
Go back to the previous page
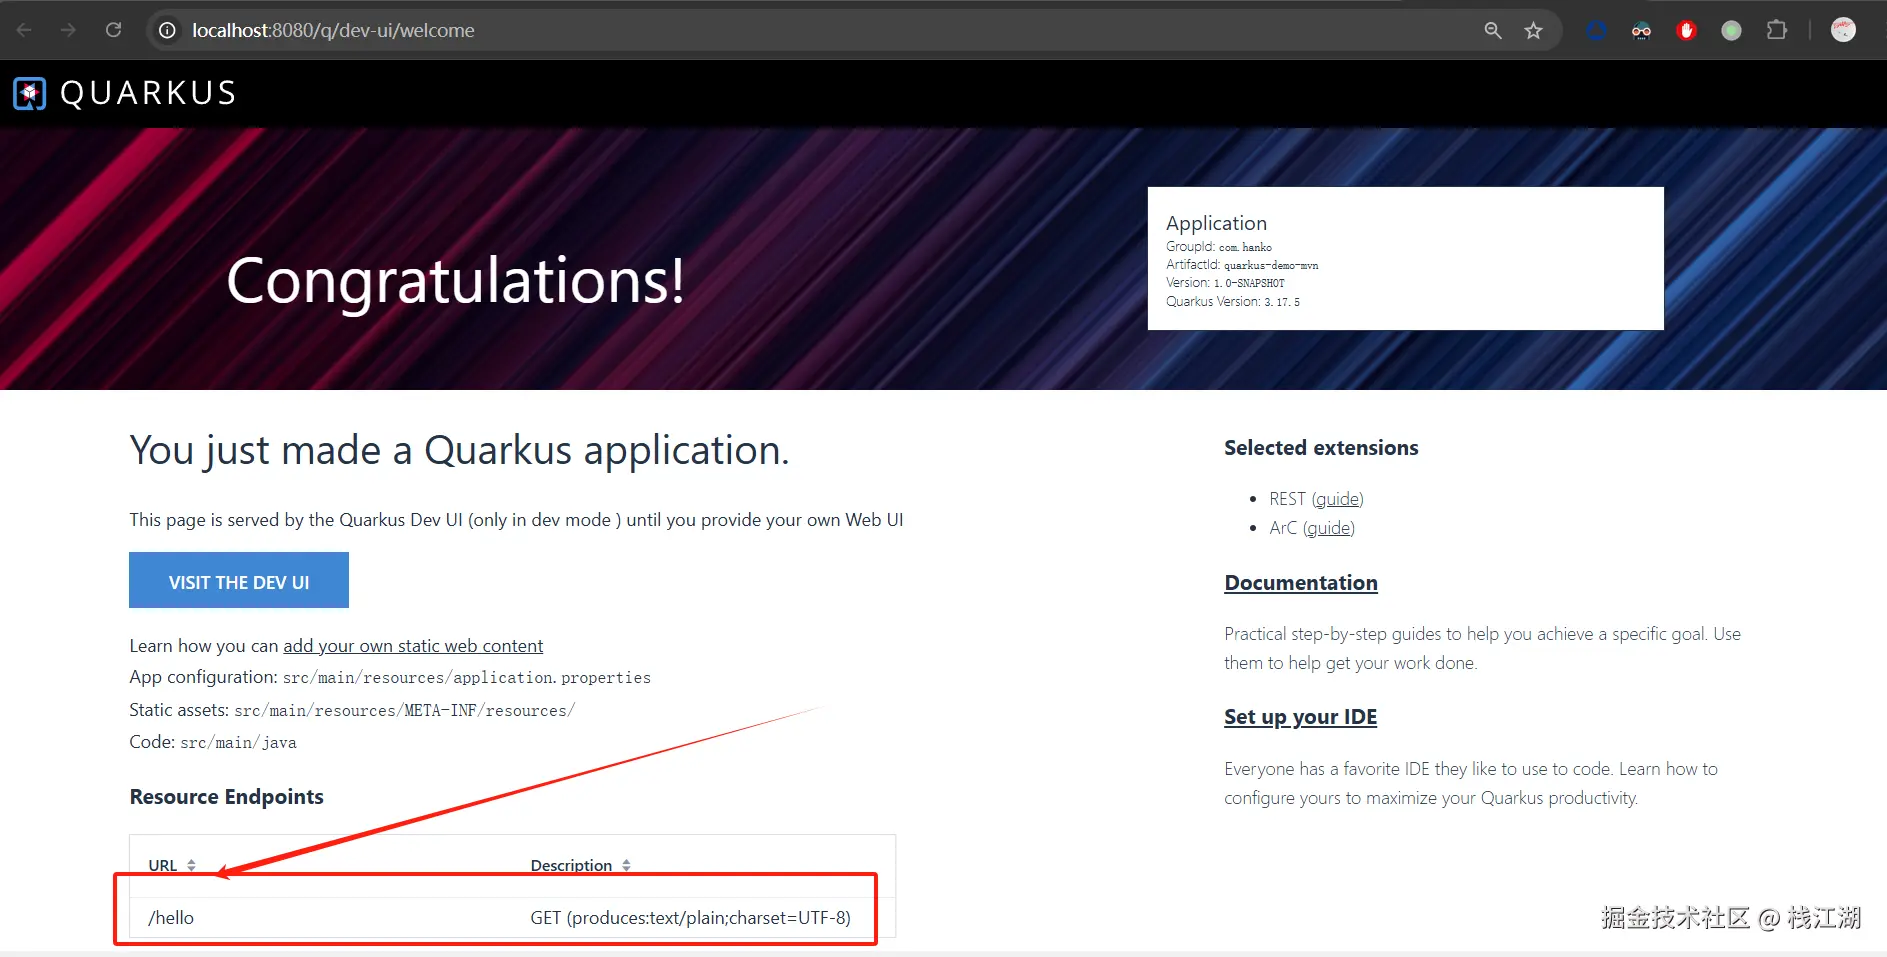24,30
